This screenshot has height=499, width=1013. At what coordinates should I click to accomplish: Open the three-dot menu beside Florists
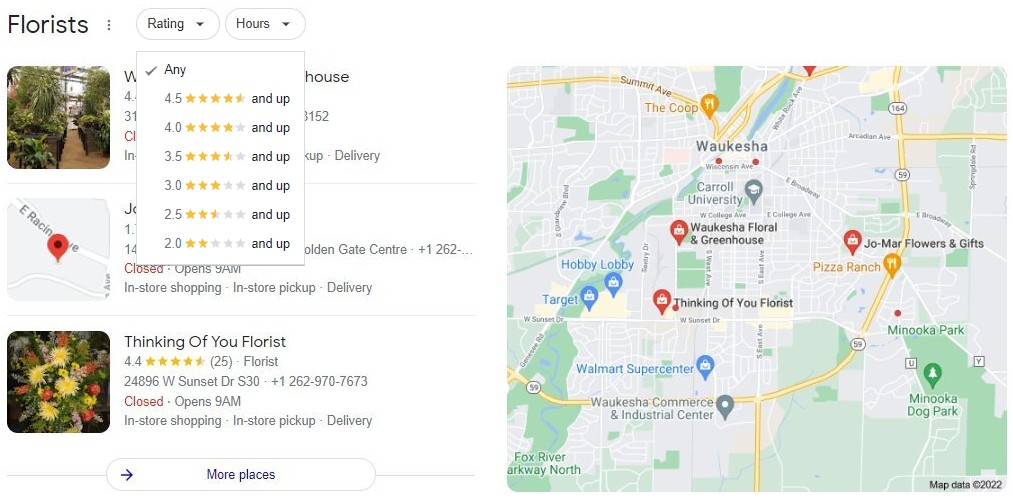[x=109, y=25]
